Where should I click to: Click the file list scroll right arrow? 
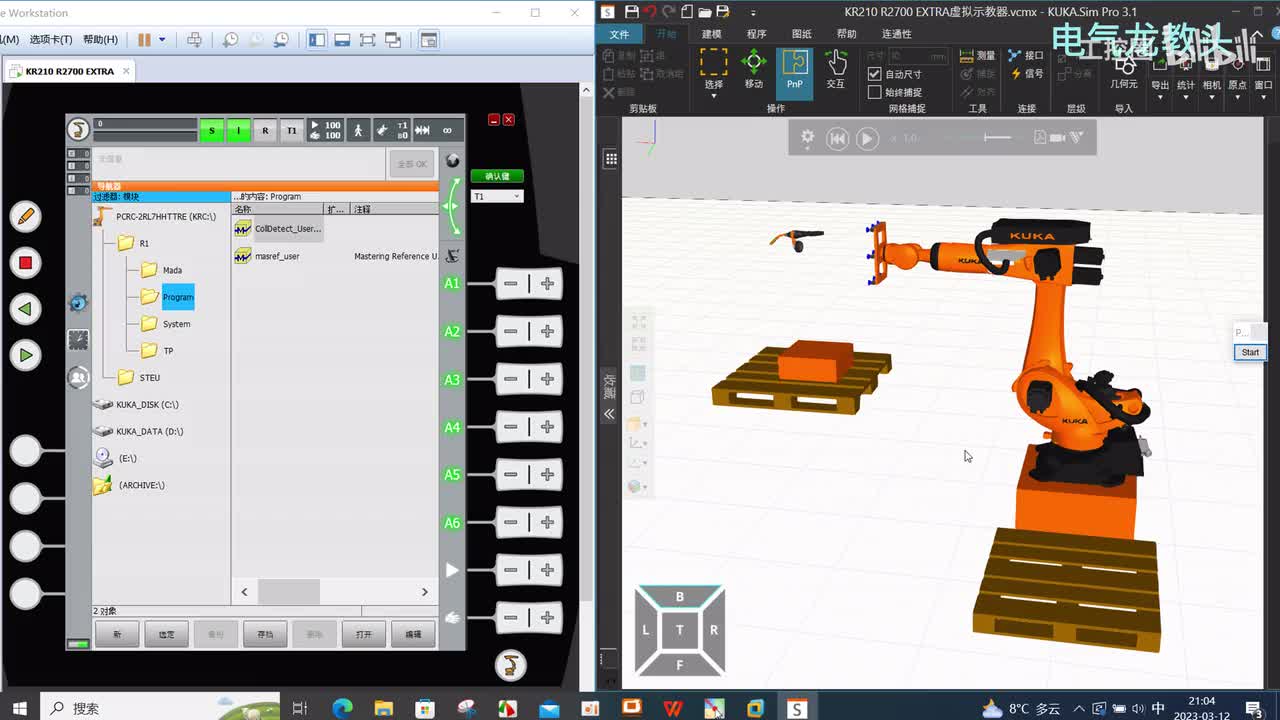pos(425,592)
